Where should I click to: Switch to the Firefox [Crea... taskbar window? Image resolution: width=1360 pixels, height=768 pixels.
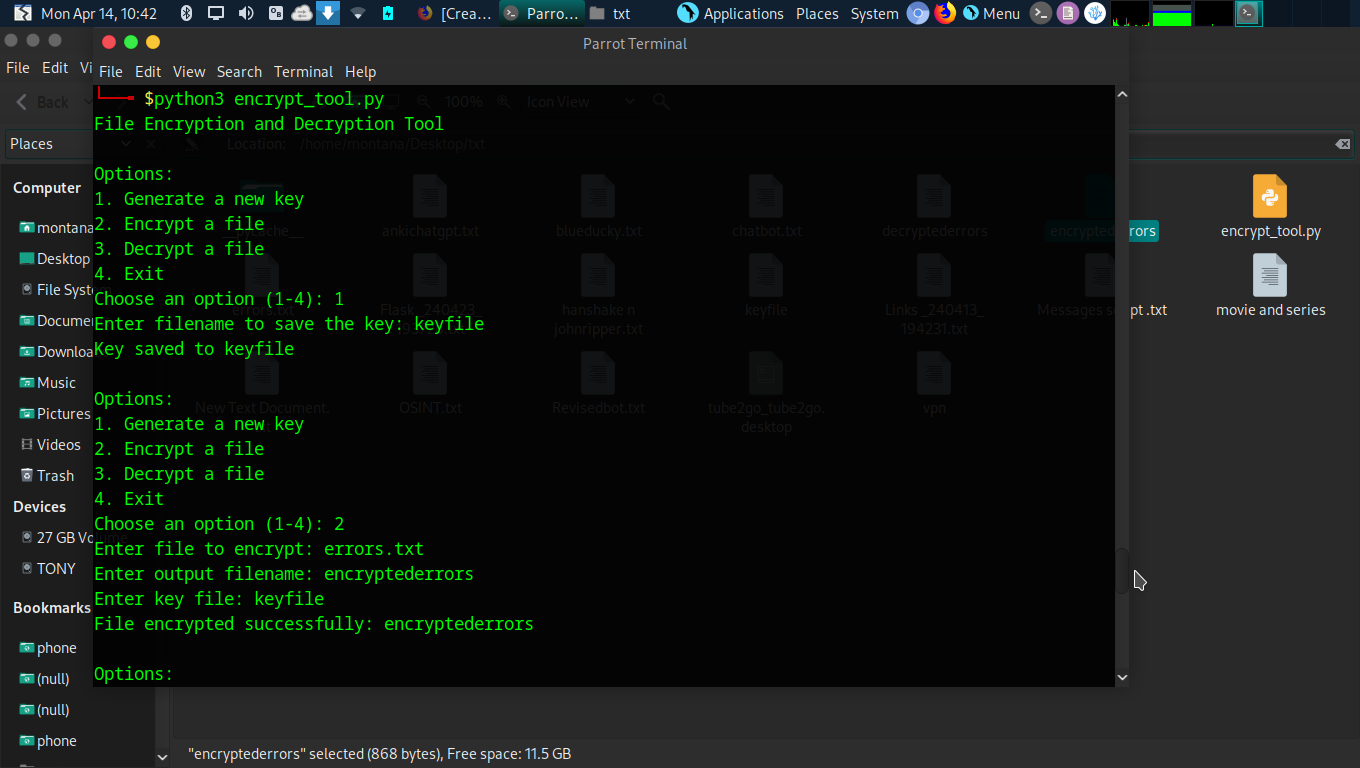pos(455,14)
